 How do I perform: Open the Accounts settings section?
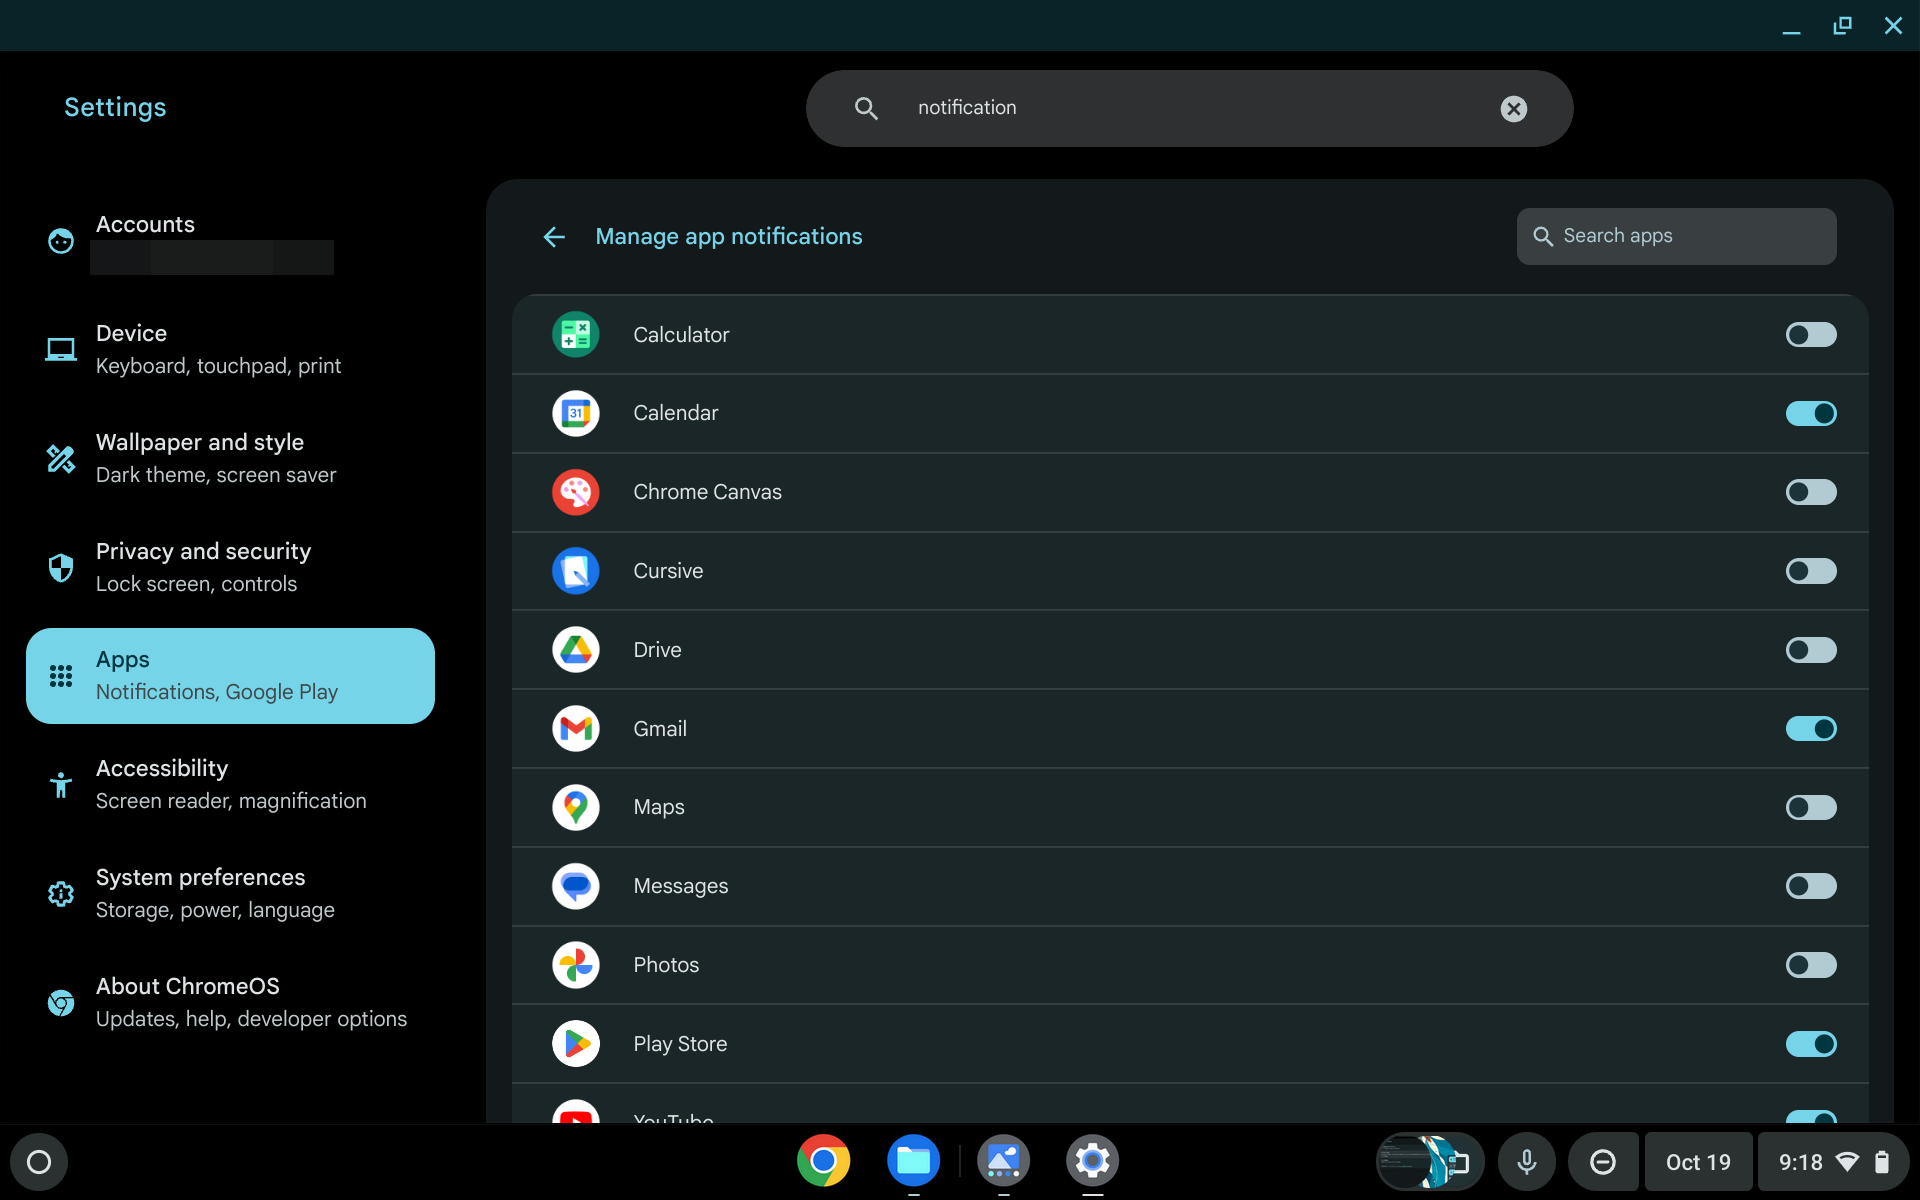pos(230,241)
